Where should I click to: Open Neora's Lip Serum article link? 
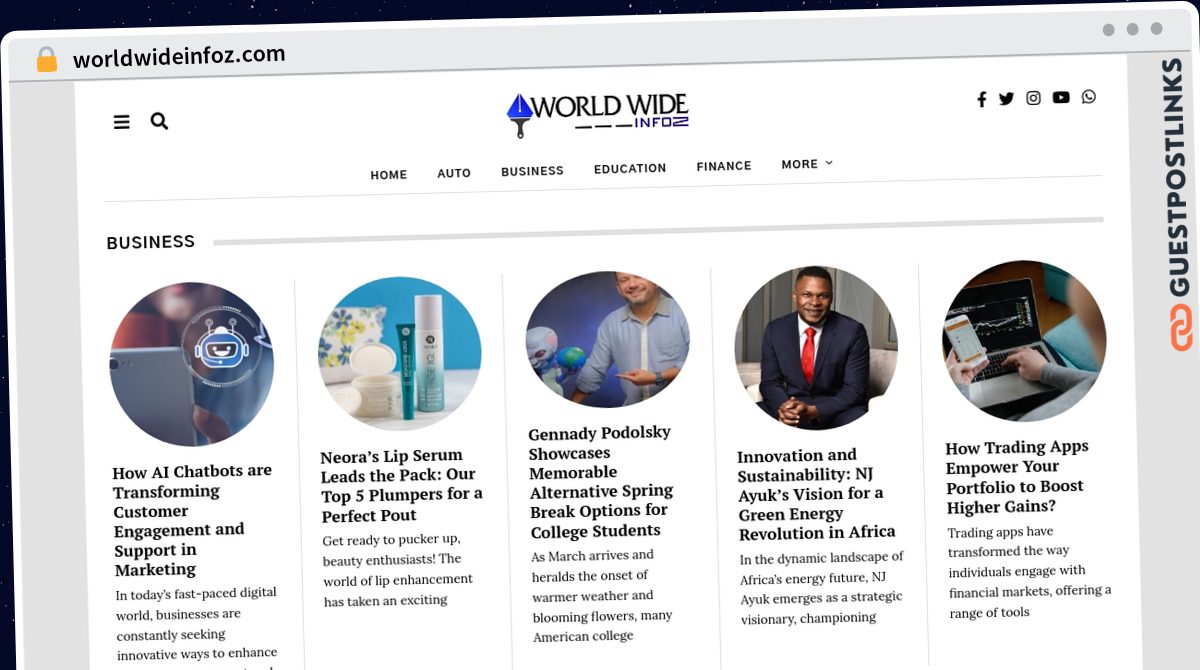point(401,485)
